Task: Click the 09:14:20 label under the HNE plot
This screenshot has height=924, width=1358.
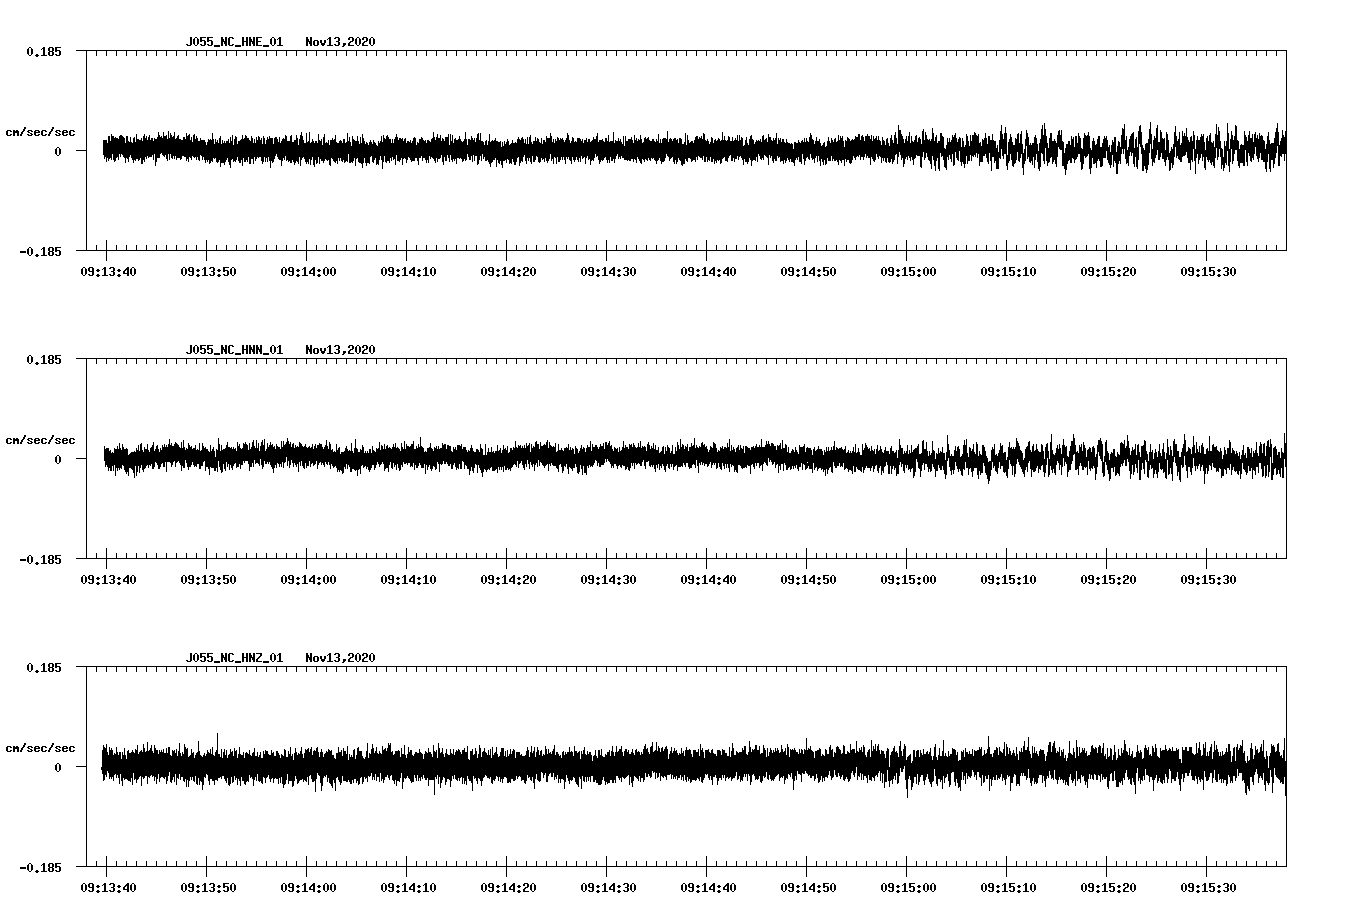Action: click(x=509, y=270)
